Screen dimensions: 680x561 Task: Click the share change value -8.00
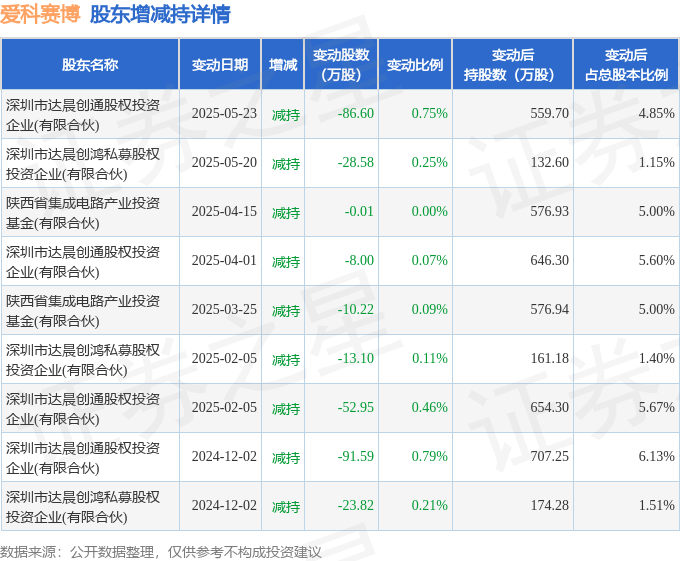359,261
